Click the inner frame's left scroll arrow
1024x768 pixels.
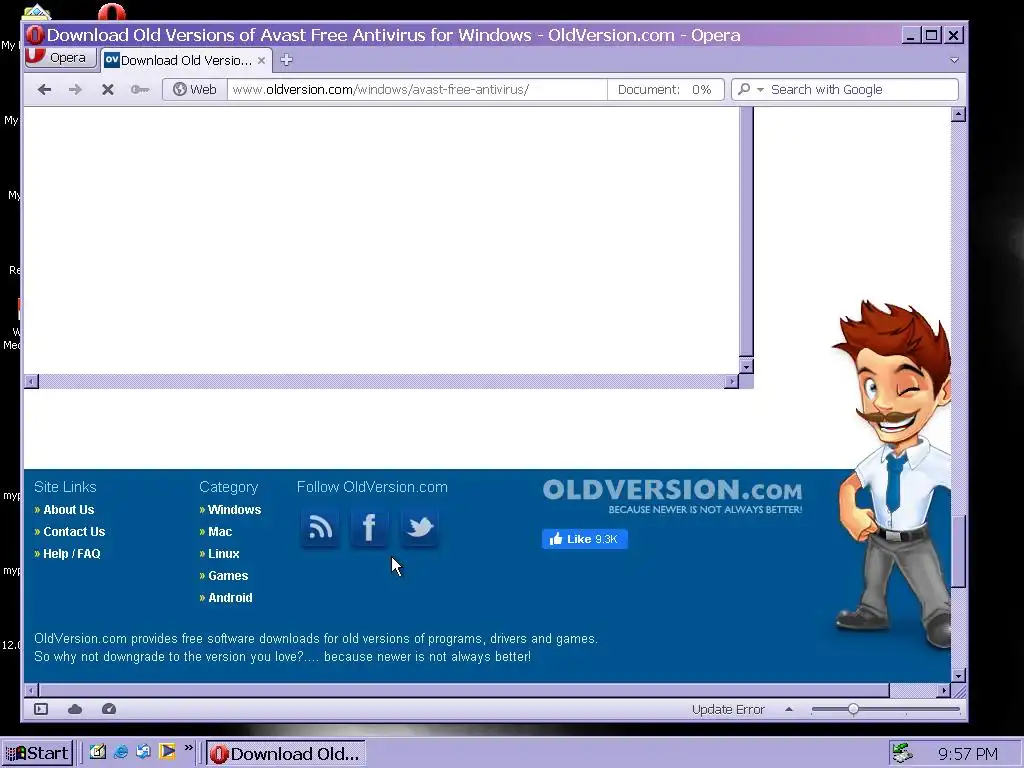pos(31,381)
